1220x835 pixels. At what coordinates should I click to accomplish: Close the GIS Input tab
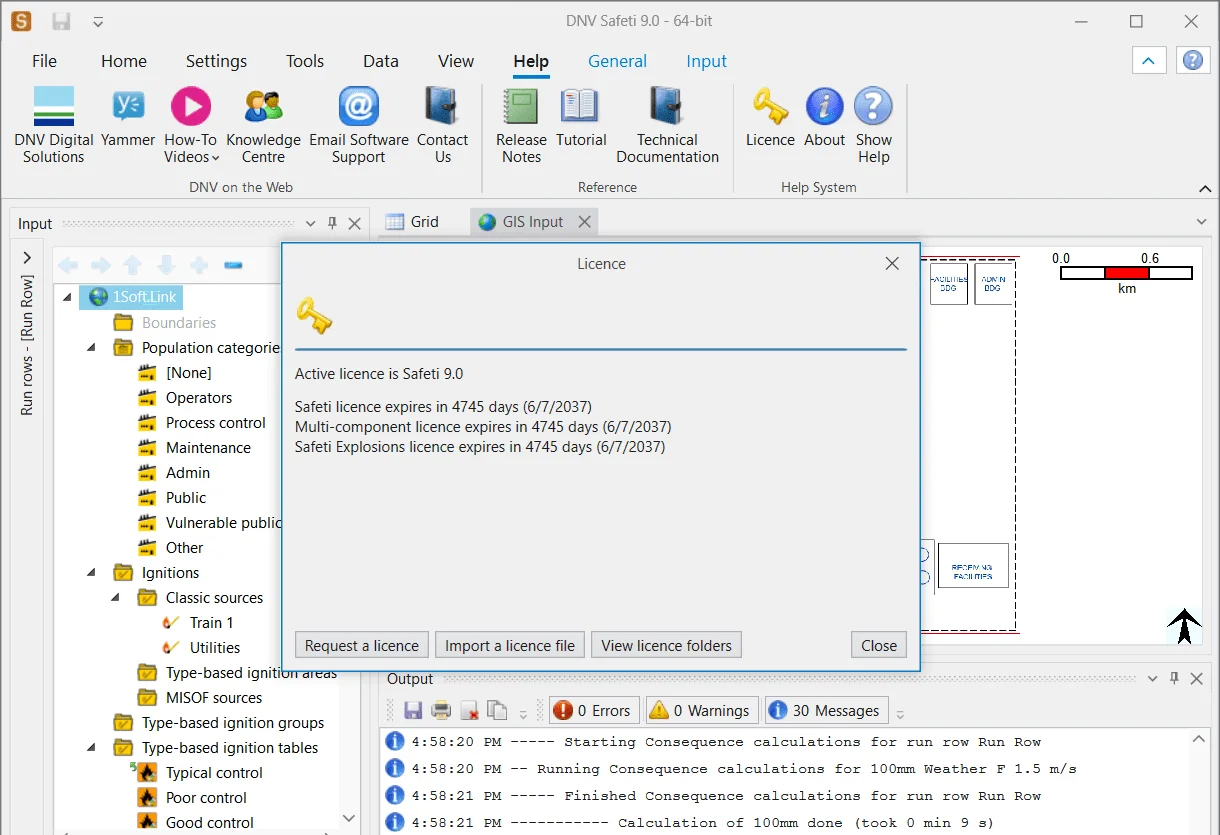(585, 222)
